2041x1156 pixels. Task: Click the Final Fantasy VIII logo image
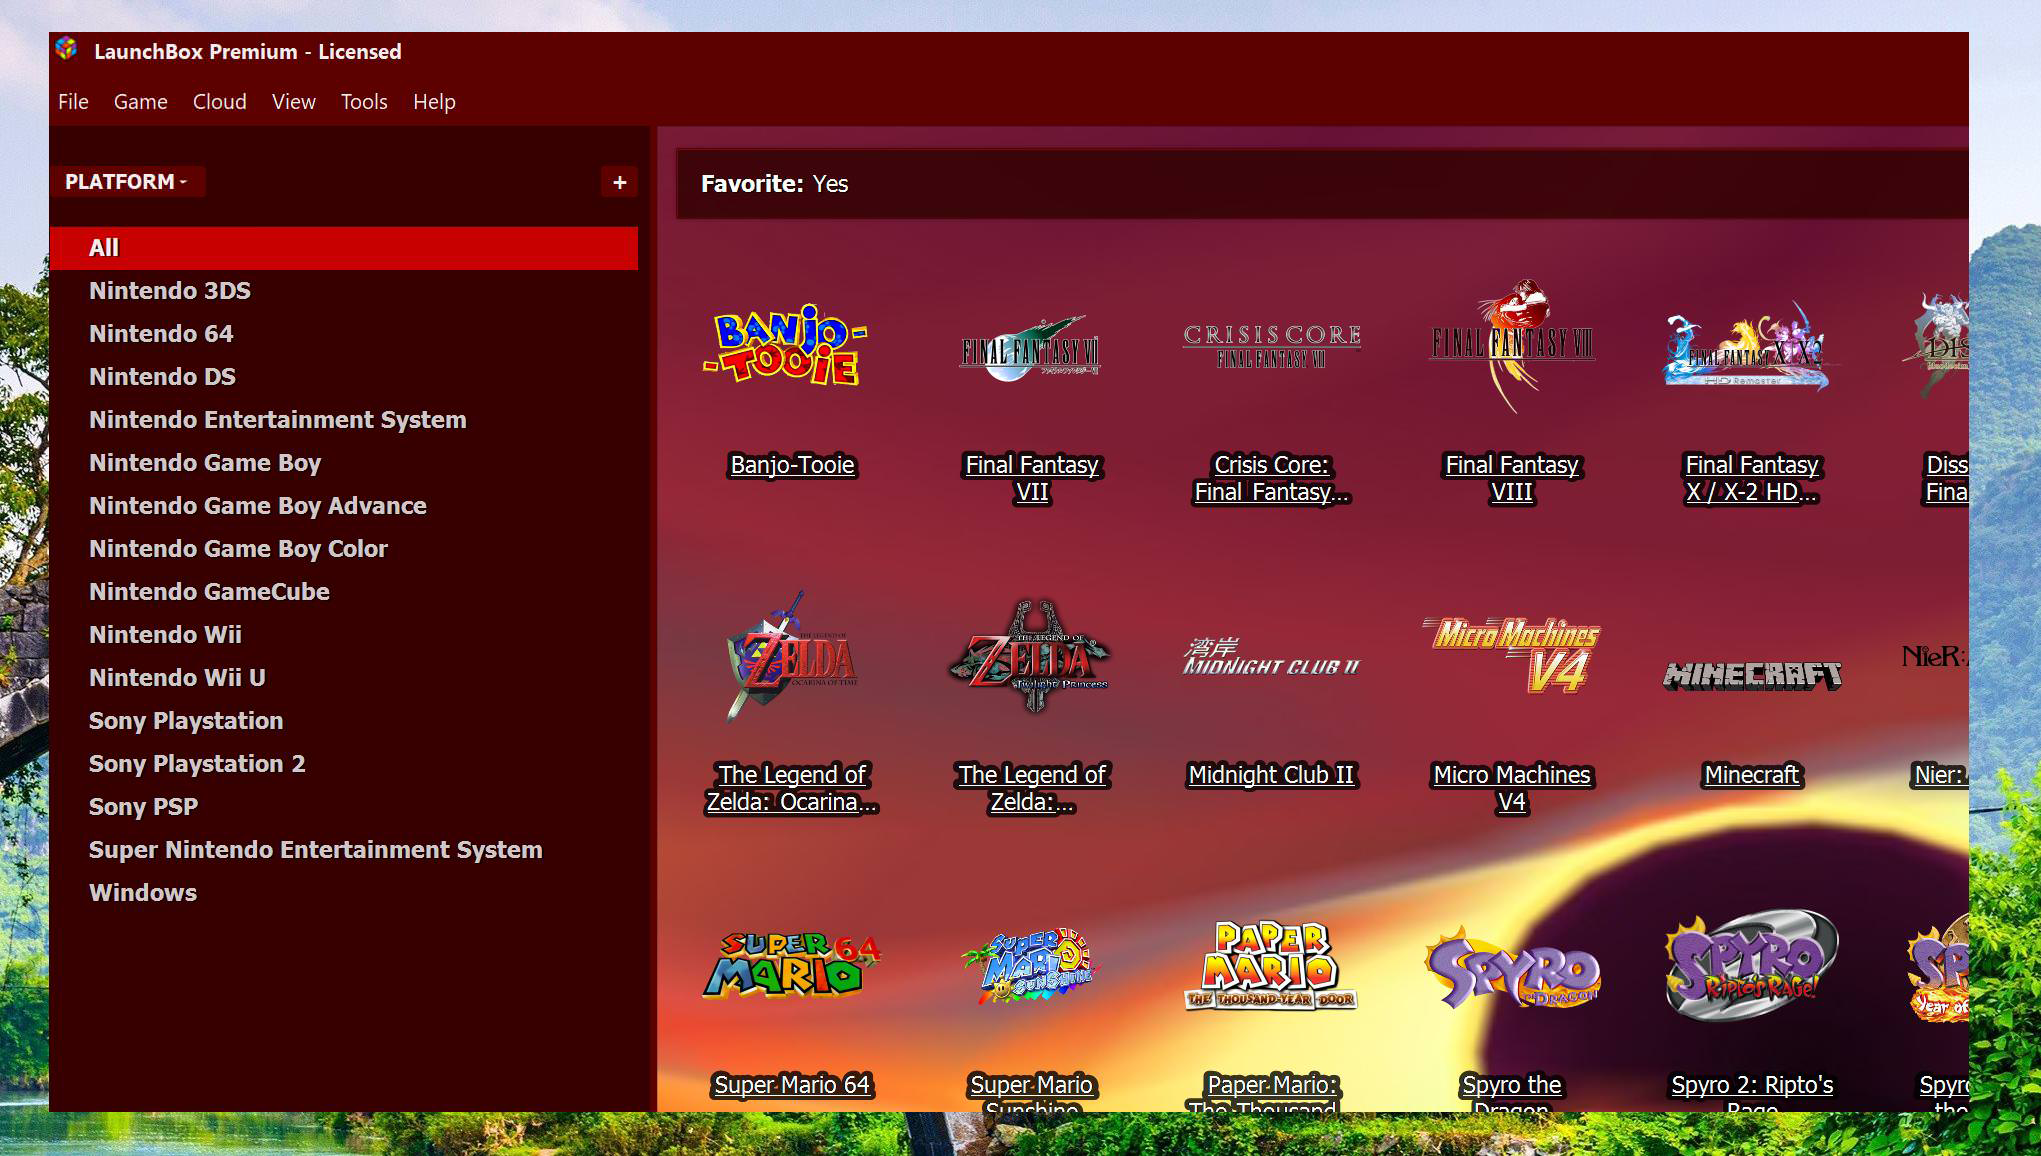point(1512,346)
